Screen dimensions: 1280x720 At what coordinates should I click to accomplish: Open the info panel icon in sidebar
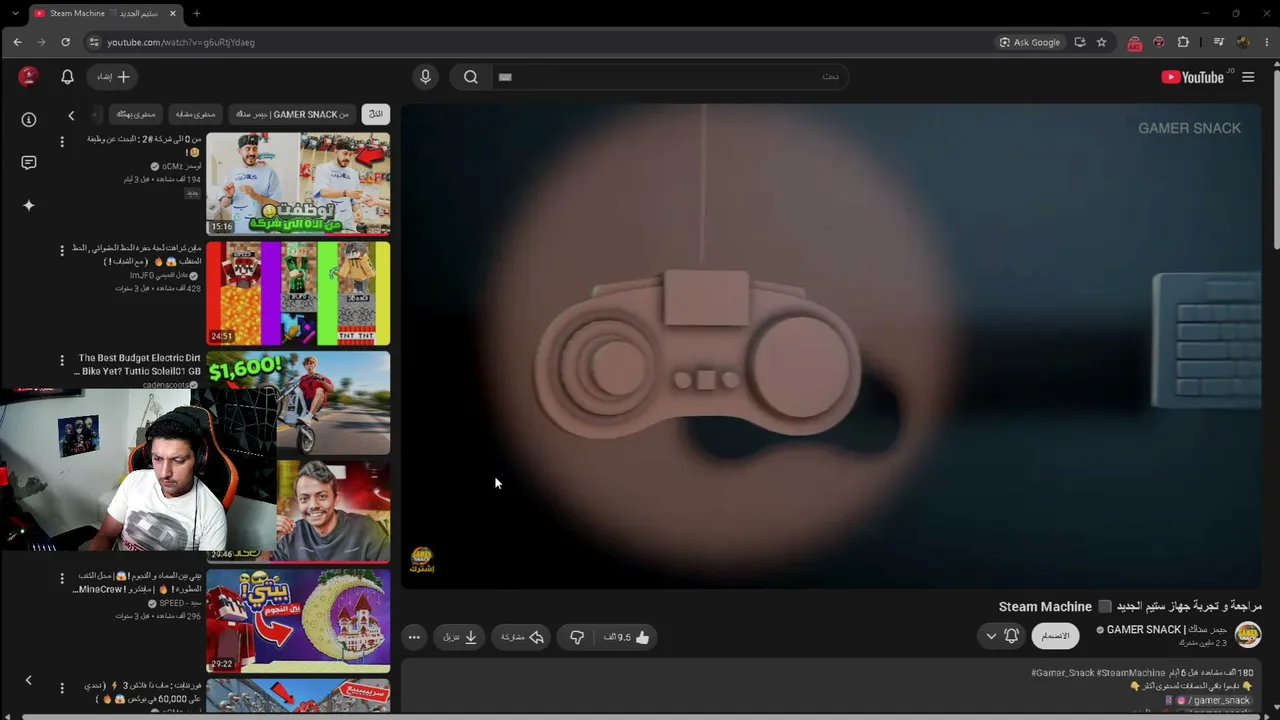click(29, 120)
